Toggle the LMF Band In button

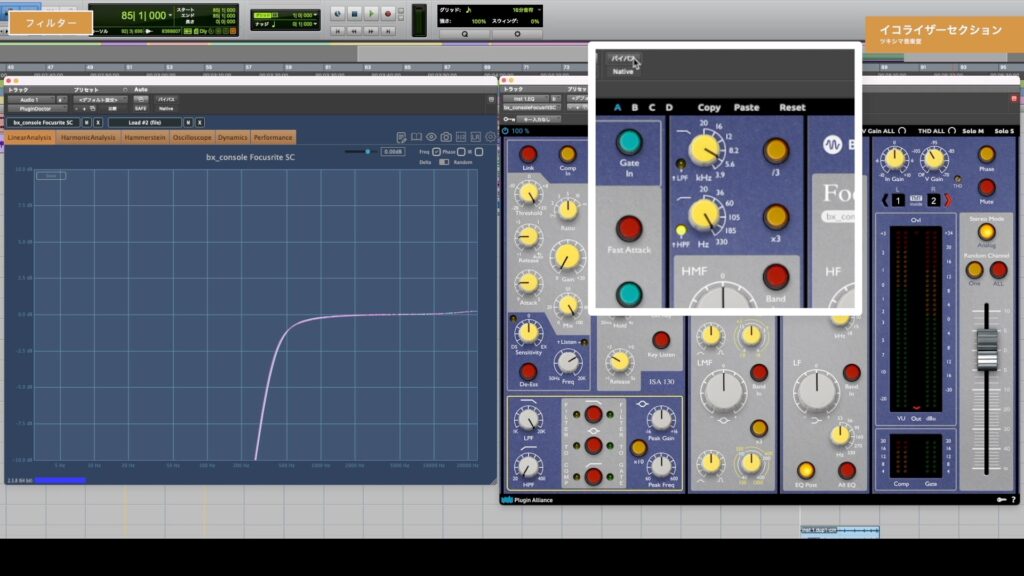759,372
